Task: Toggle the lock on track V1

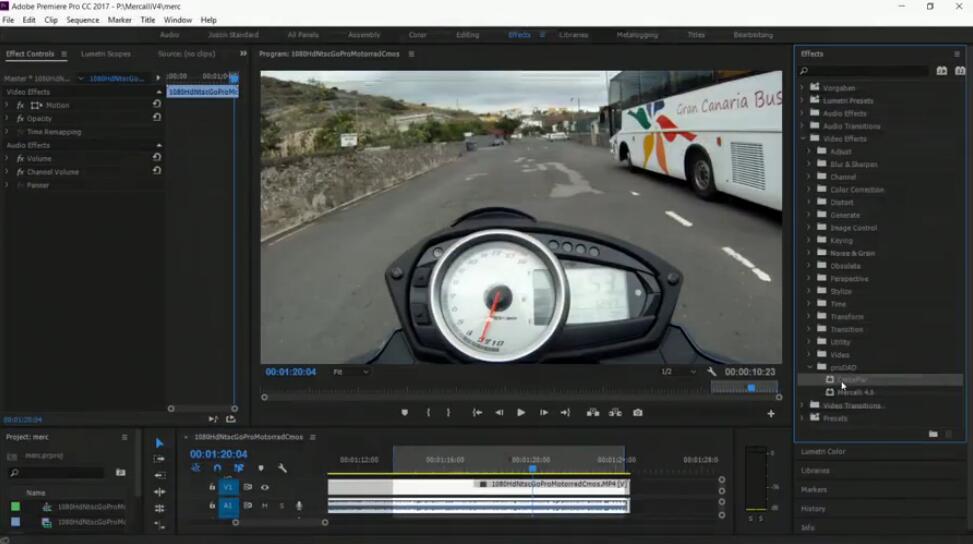Action: click(x=212, y=487)
